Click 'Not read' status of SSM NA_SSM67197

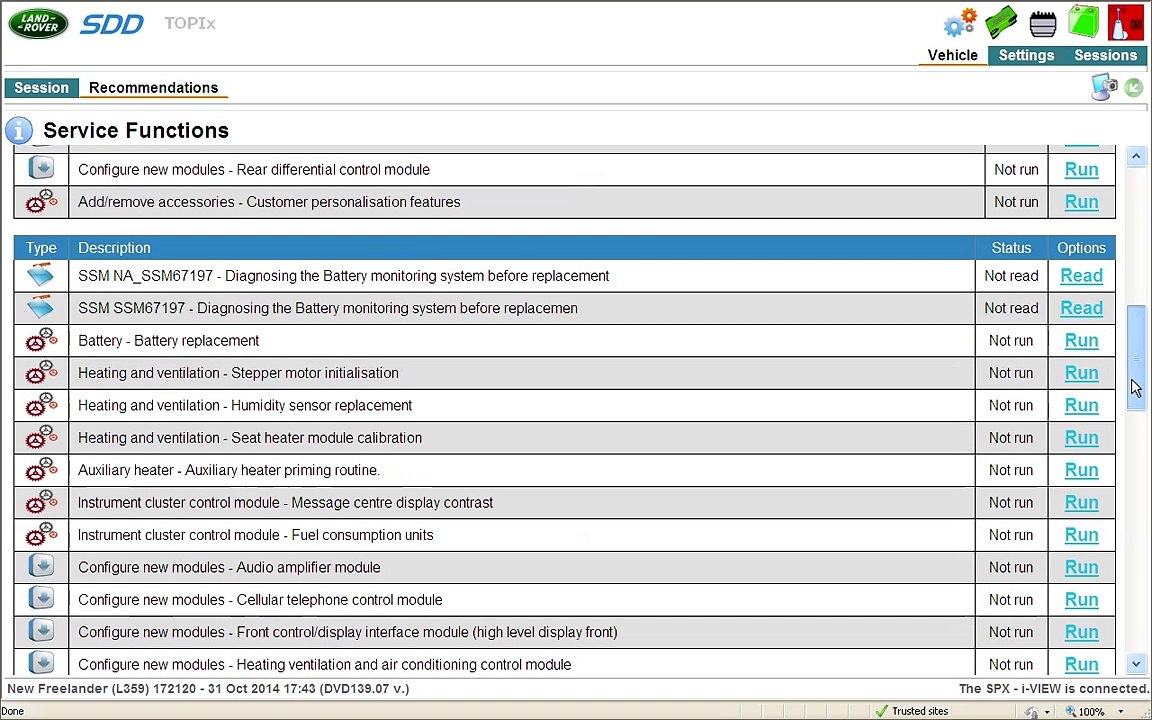tap(1011, 276)
